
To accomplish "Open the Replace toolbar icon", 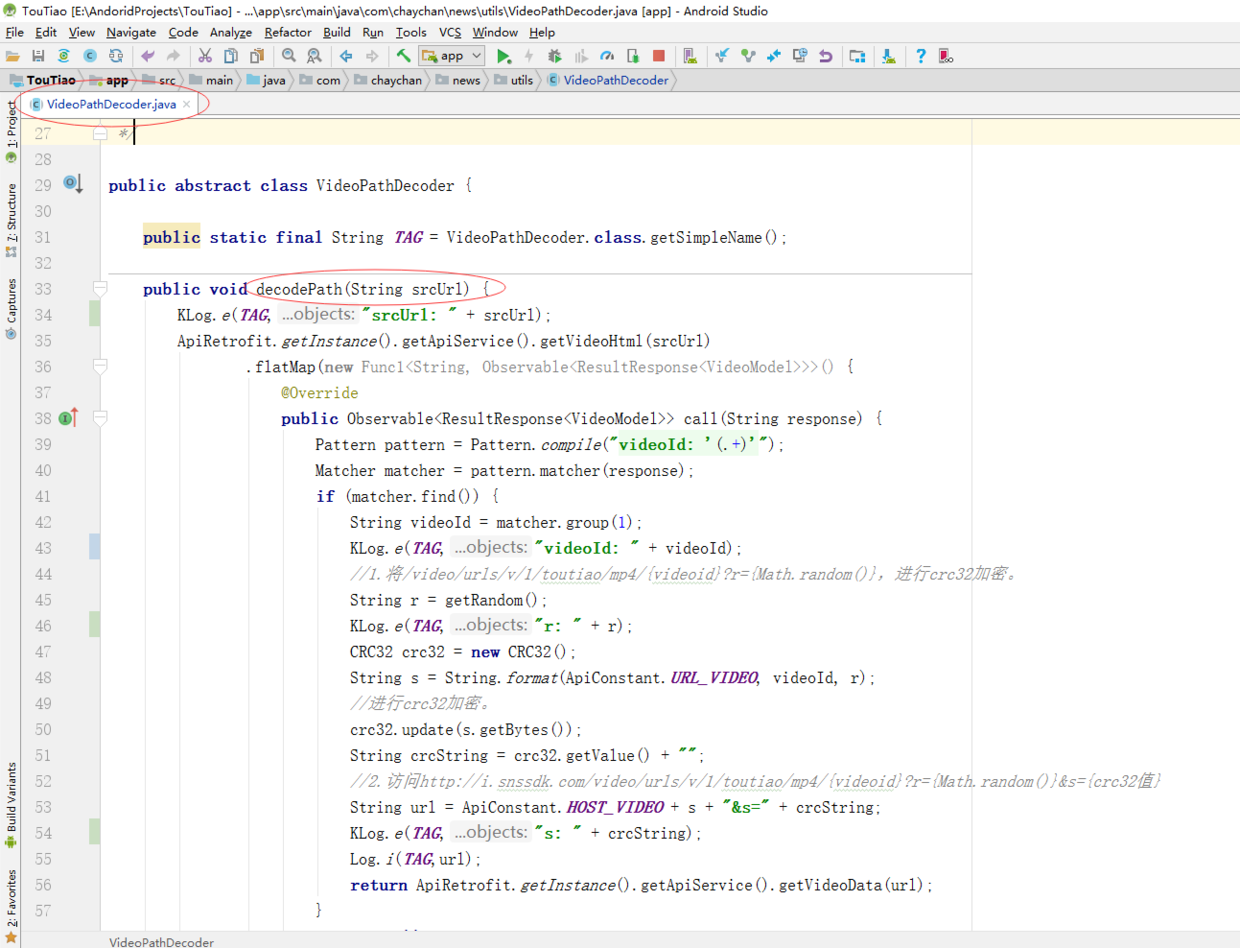I will coord(314,56).
